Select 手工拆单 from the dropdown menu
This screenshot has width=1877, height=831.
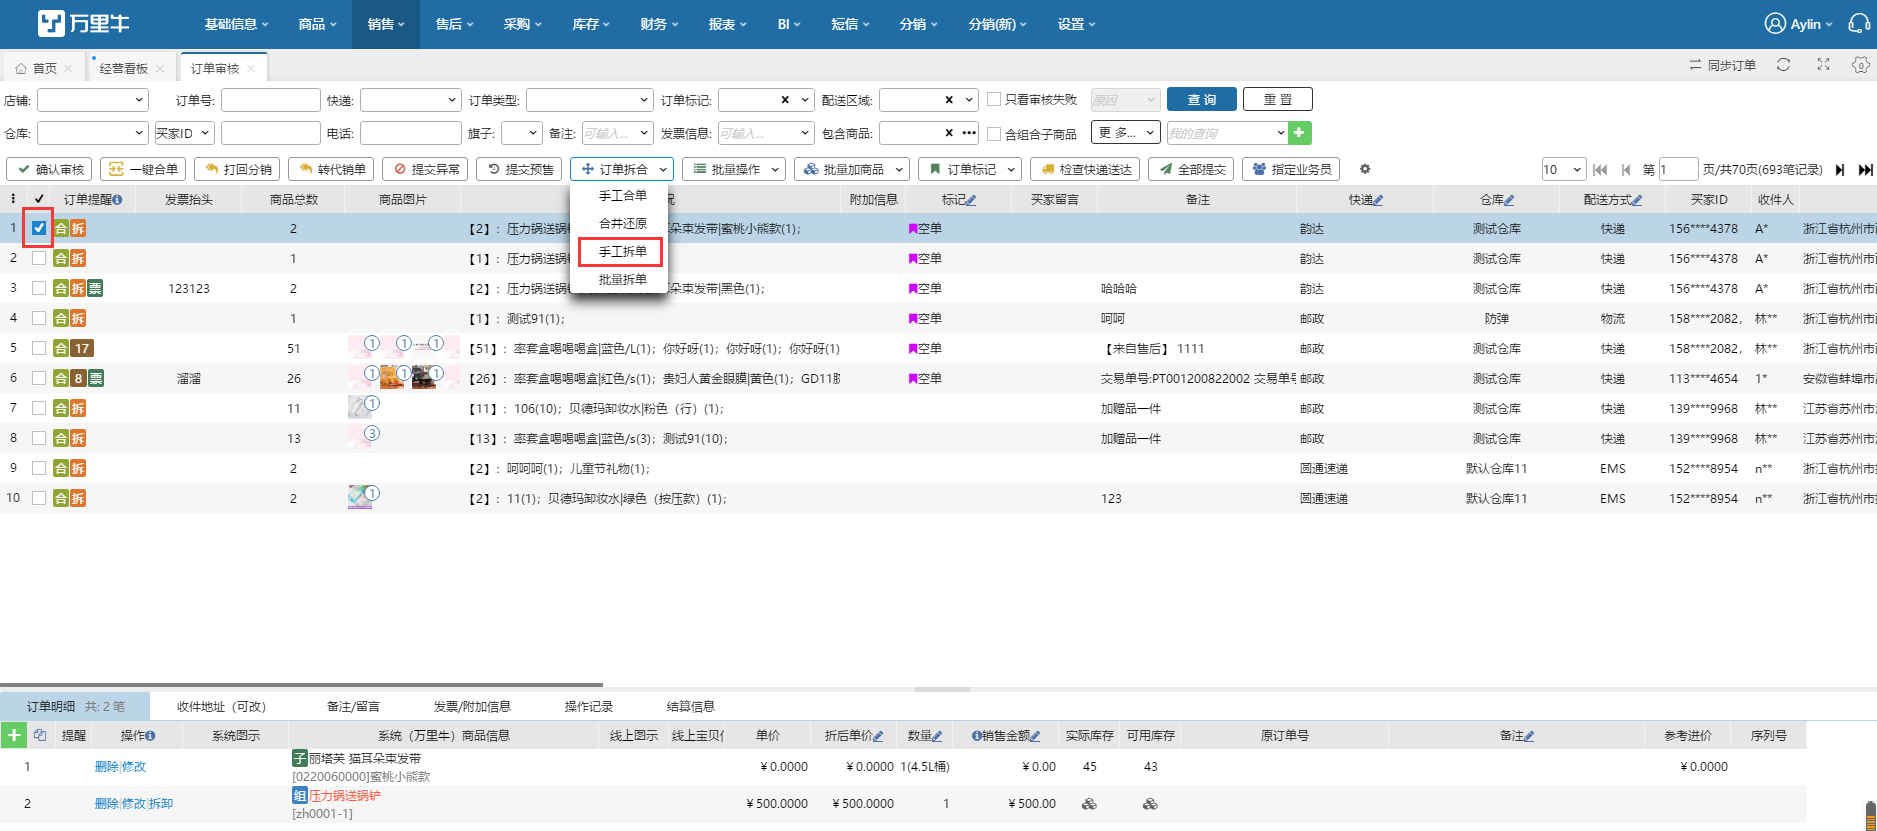coord(622,251)
